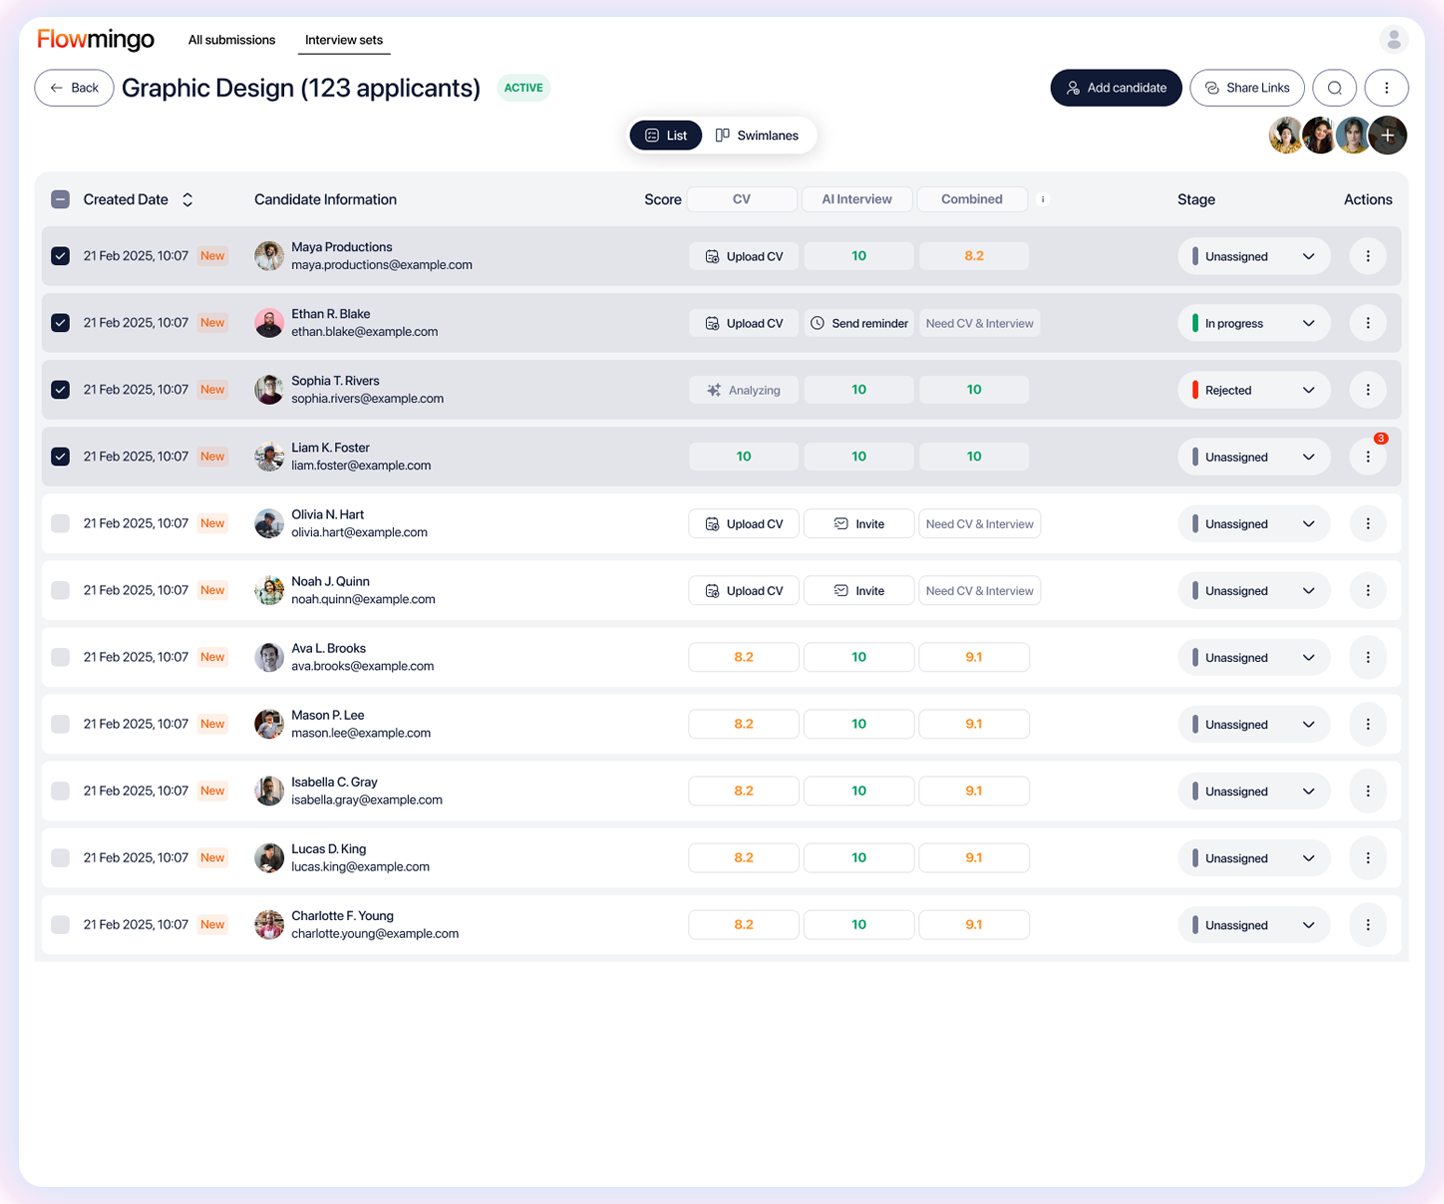Send reminder to Ethan R. Blake
The image size is (1444, 1204).
[859, 323]
